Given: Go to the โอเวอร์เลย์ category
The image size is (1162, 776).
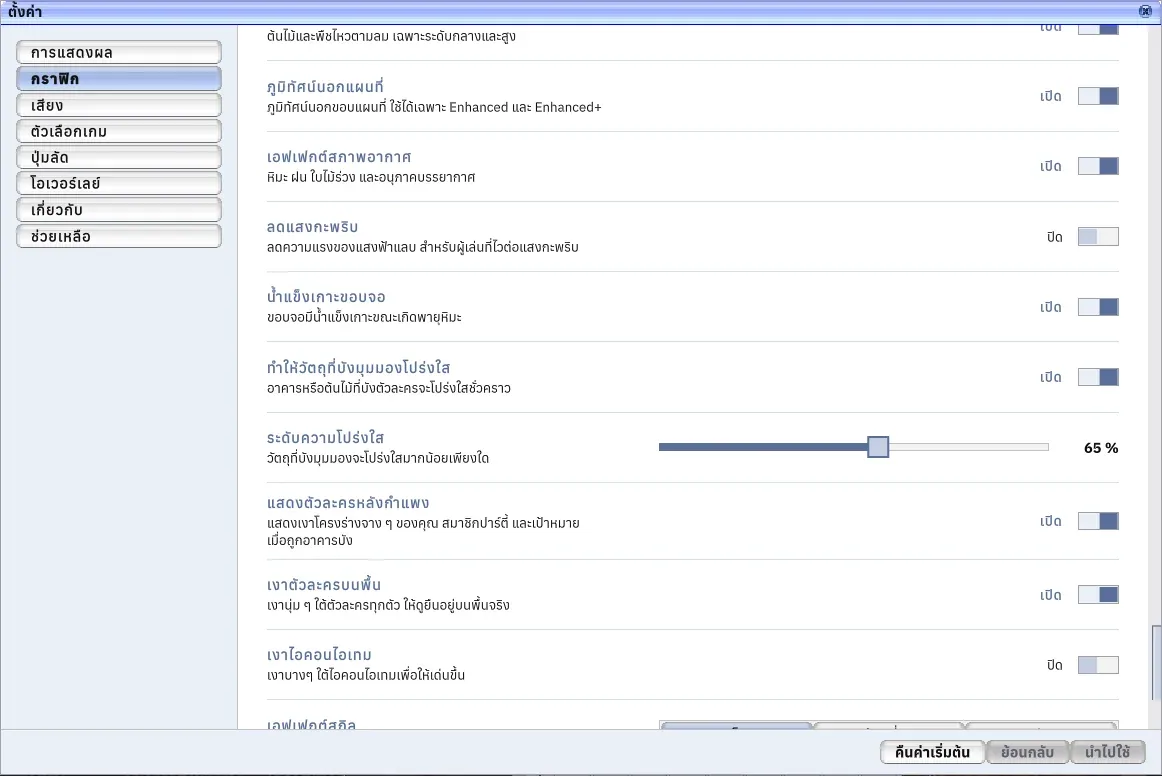Looking at the screenshot, I should click(x=119, y=183).
